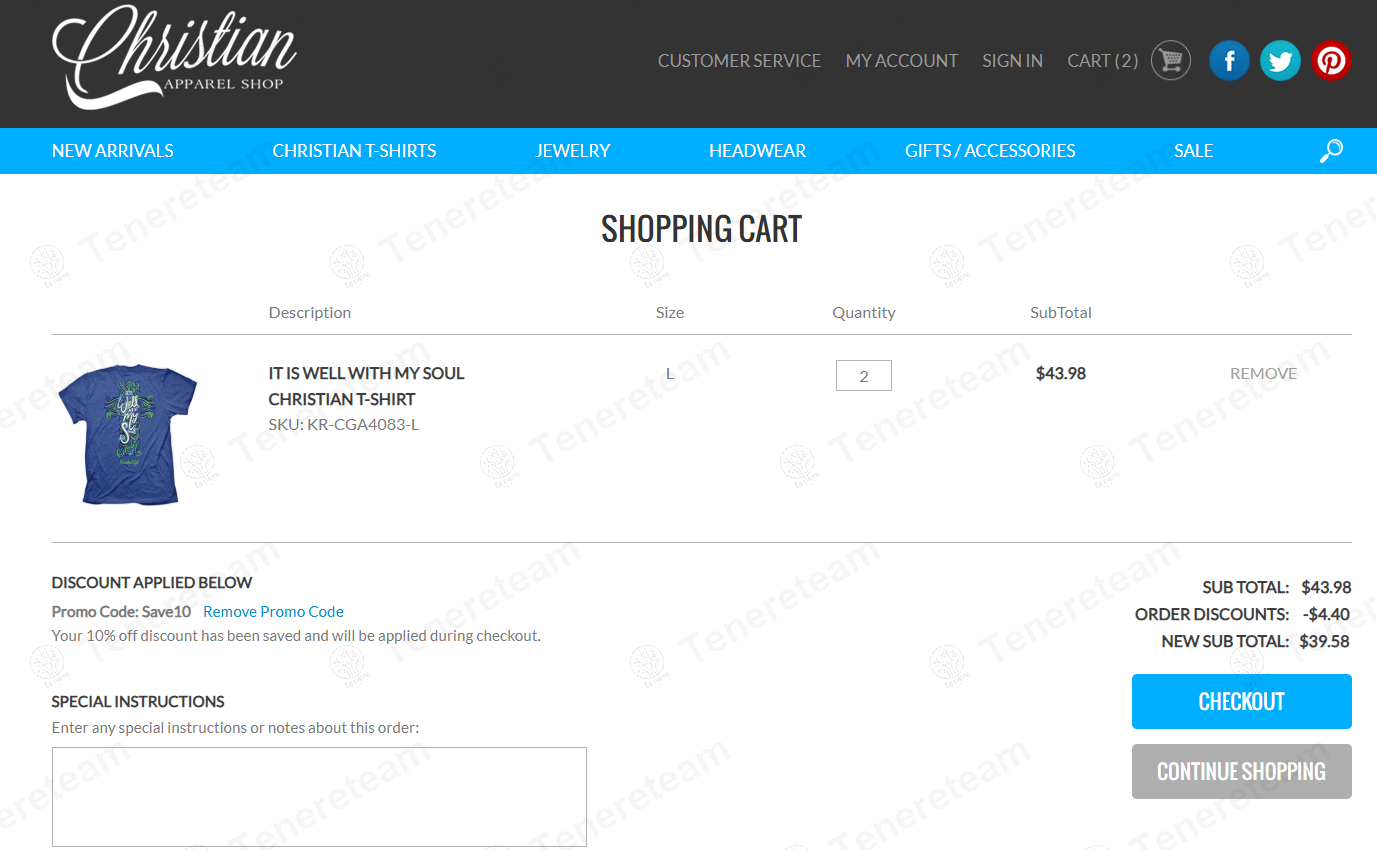The width and height of the screenshot is (1377, 850).
Task: Open New Arrivals menu
Action: 113,151
